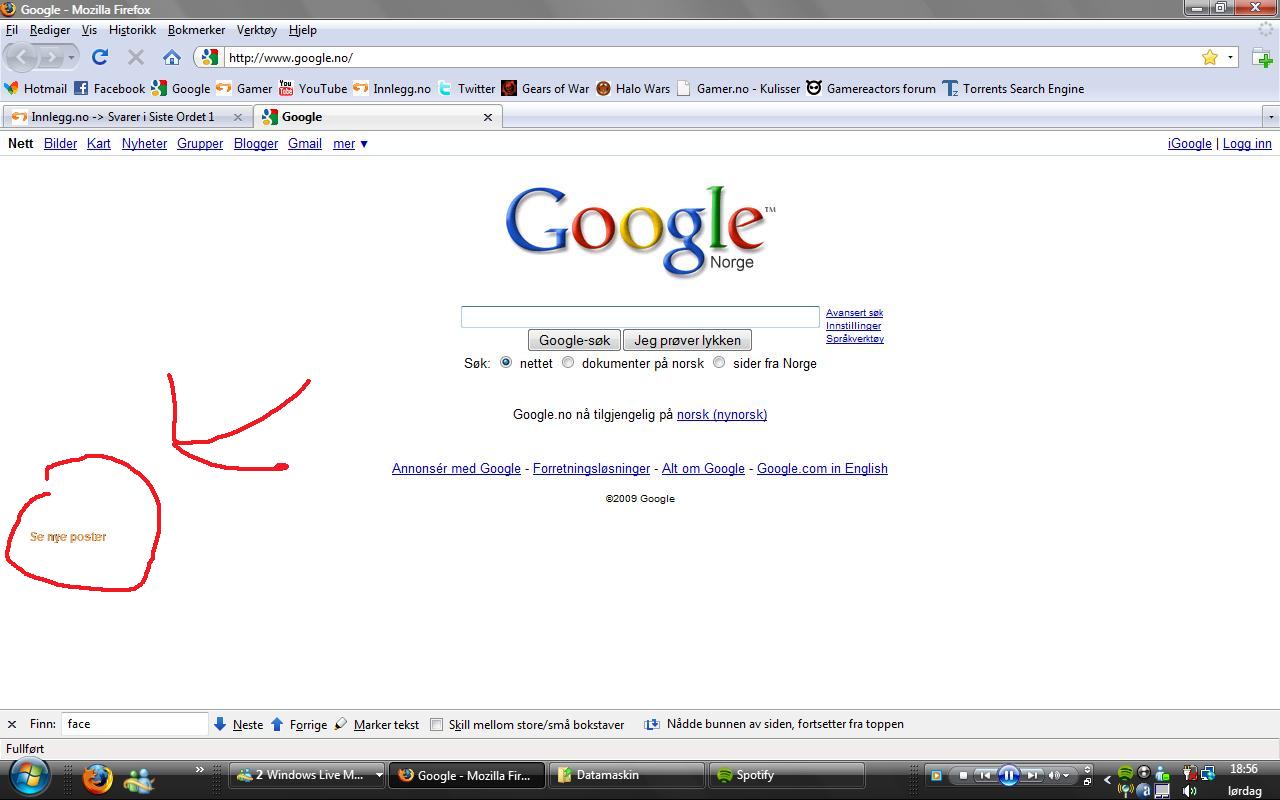Launch Windows Live Messenger from quick launch
1280x800 pixels.
coord(139,778)
